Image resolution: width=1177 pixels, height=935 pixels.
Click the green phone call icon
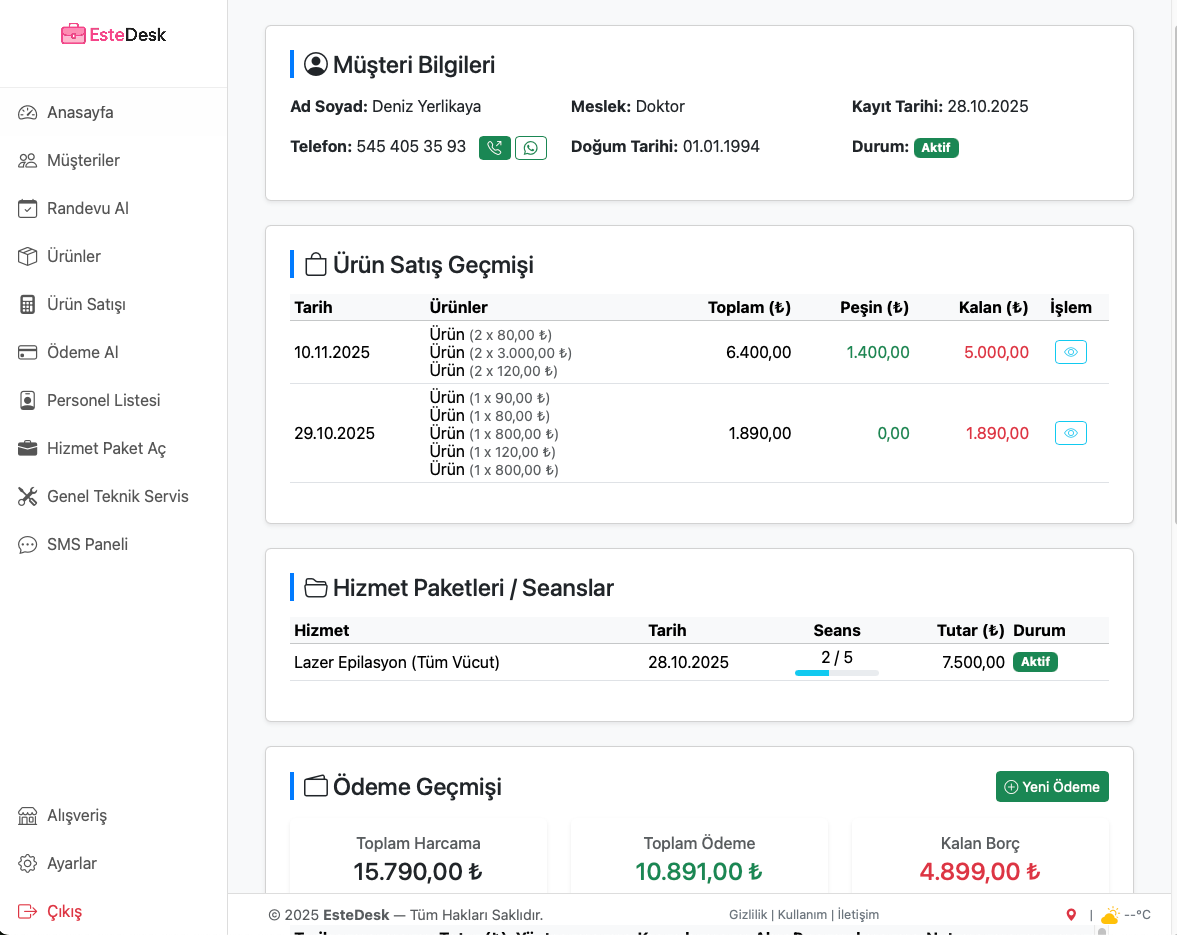coord(494,148)
